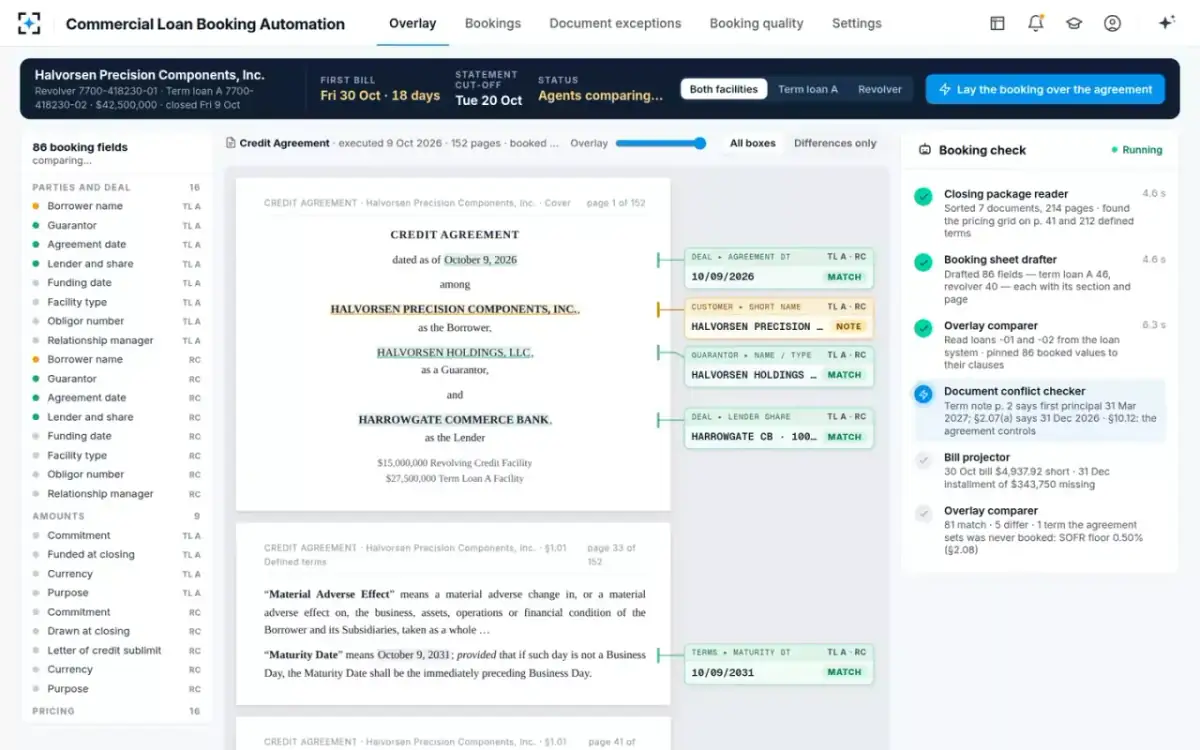Click highlighted HARROWGATE COMMERCE BANK
Viewport: 1200px width, 750px height.
455,419
